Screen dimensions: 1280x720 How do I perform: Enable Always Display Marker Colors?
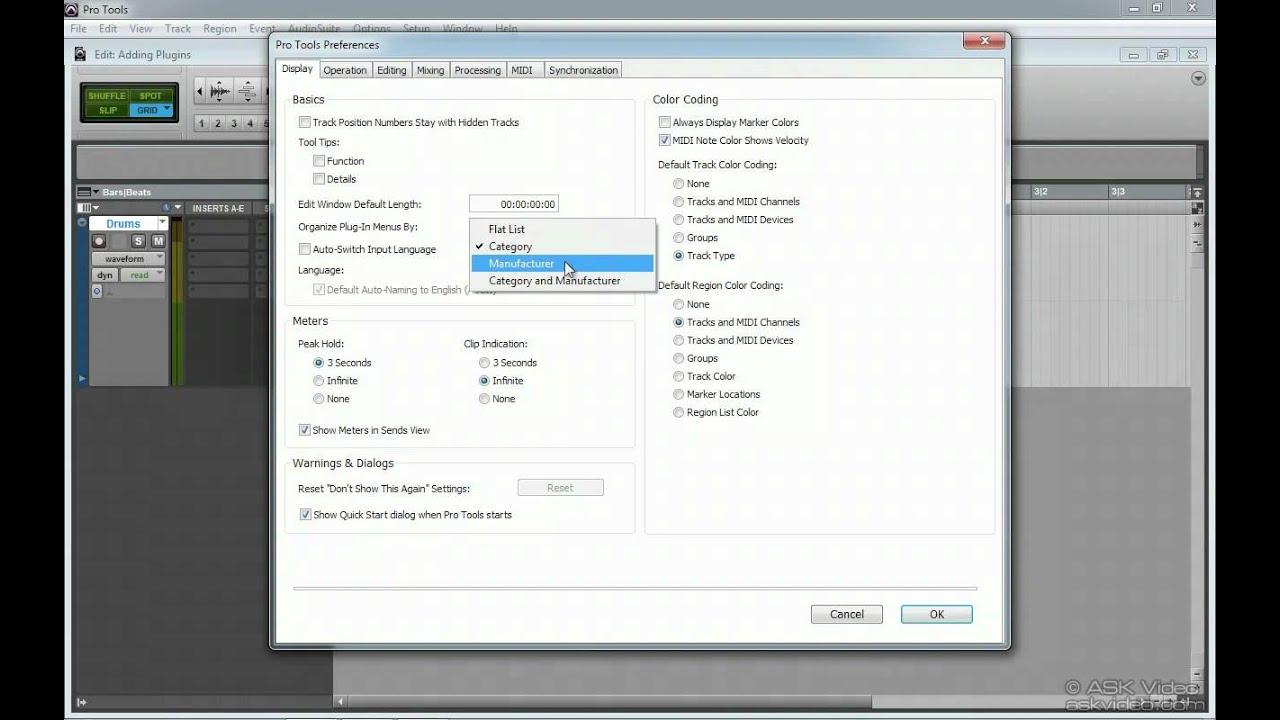[x=665, y=122]
